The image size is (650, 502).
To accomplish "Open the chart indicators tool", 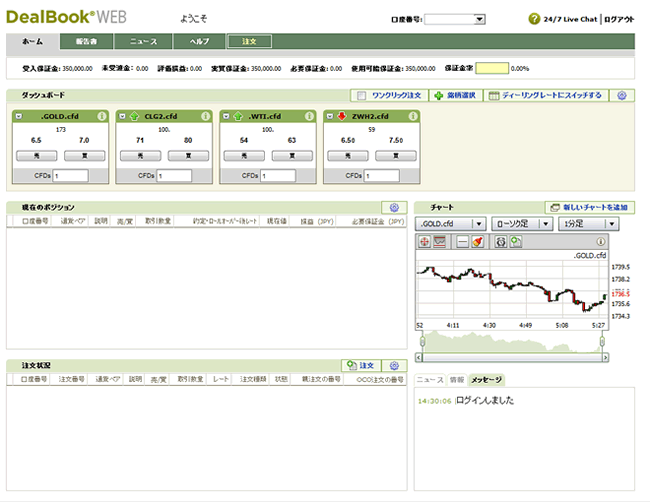I will 439,242.
